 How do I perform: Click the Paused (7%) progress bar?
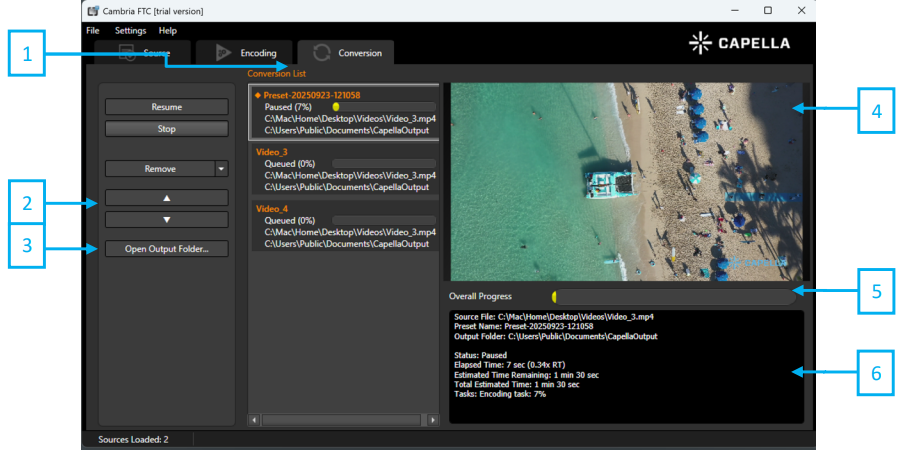(x=384, y=107)
